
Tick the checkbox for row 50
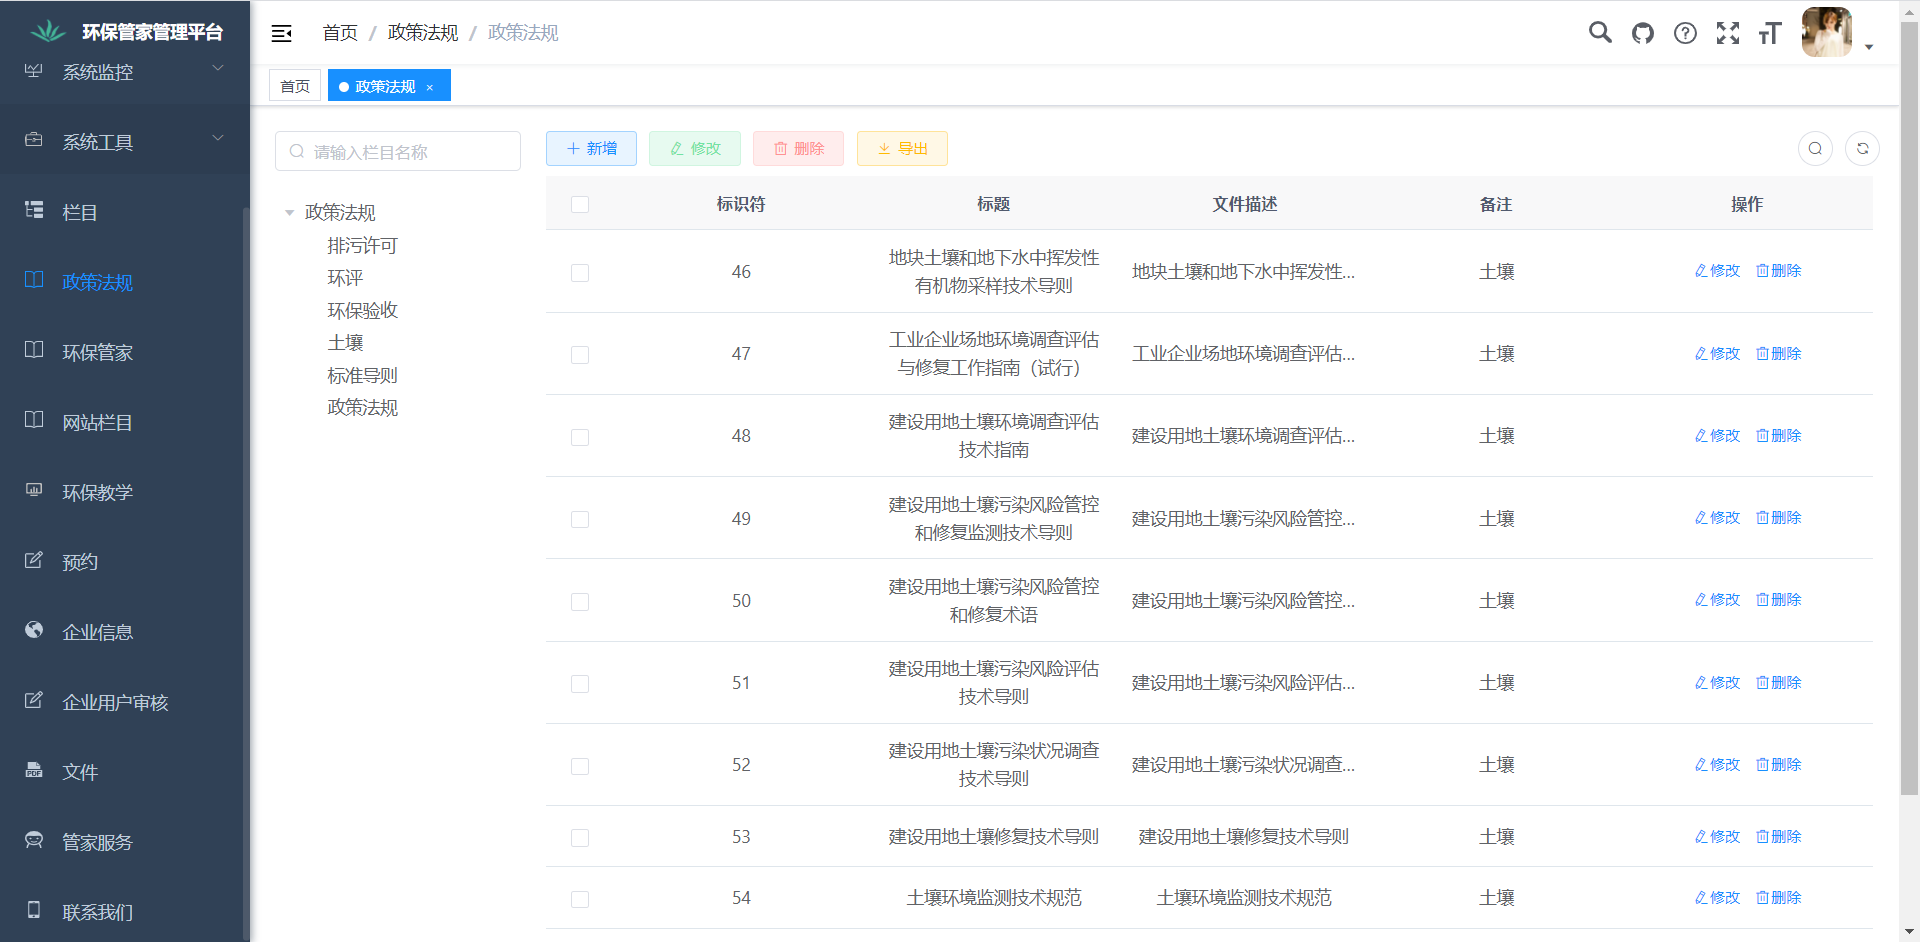(x=580, y=601)
